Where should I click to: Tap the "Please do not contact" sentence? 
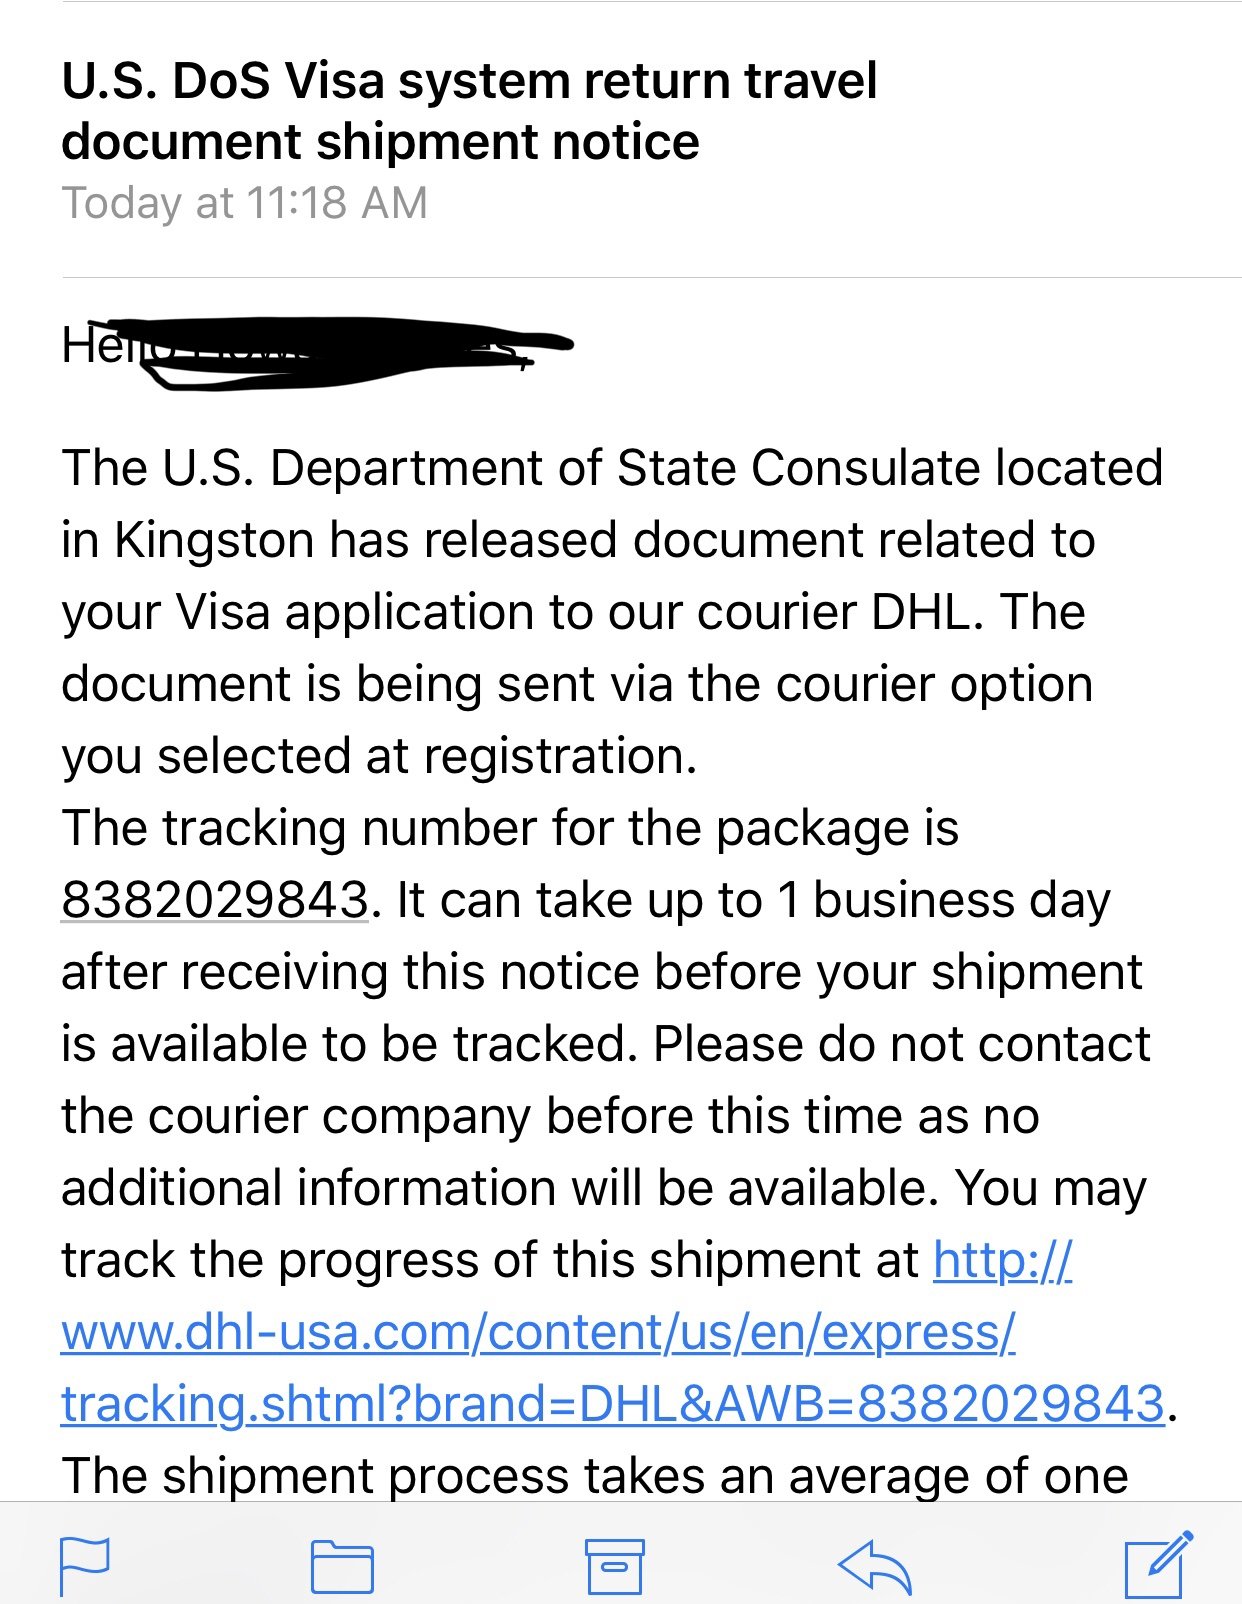pos(901,1043)
